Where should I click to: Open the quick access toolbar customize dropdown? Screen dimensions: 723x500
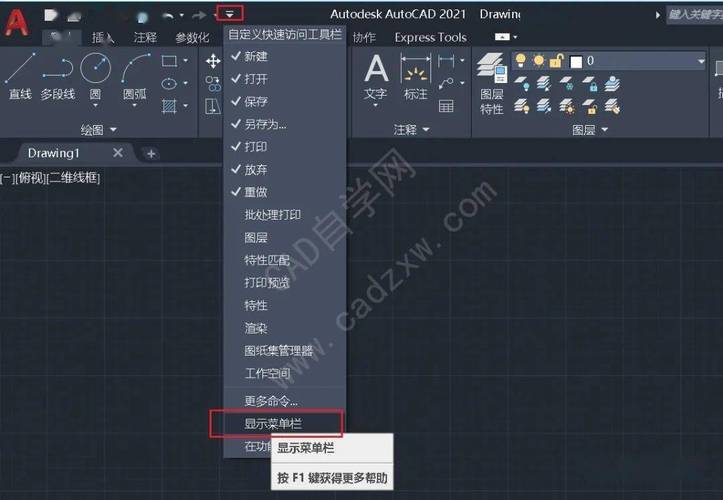[230, 14]
